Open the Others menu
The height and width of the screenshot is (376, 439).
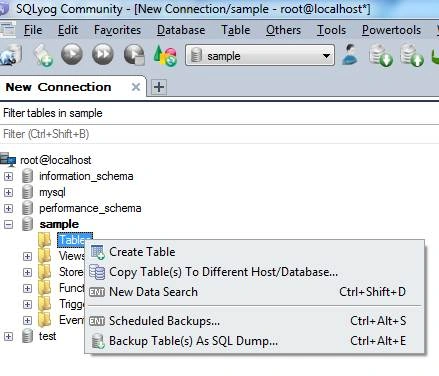coord(283,30)
